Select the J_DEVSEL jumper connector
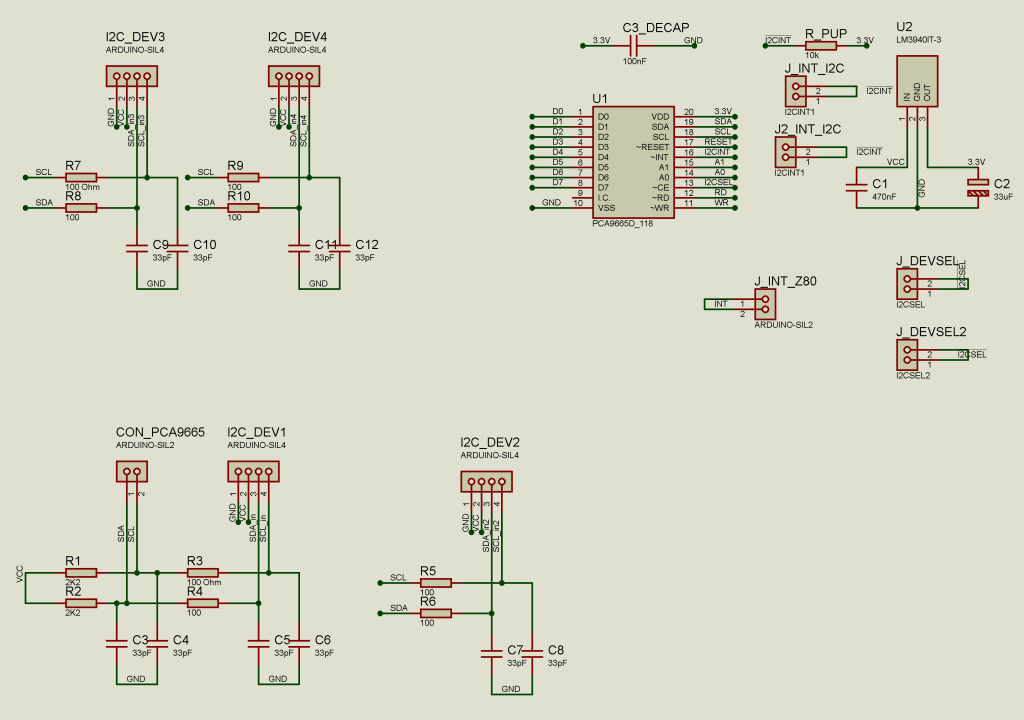This screenshot has height=720, width=1024. [x=906, y=284]
